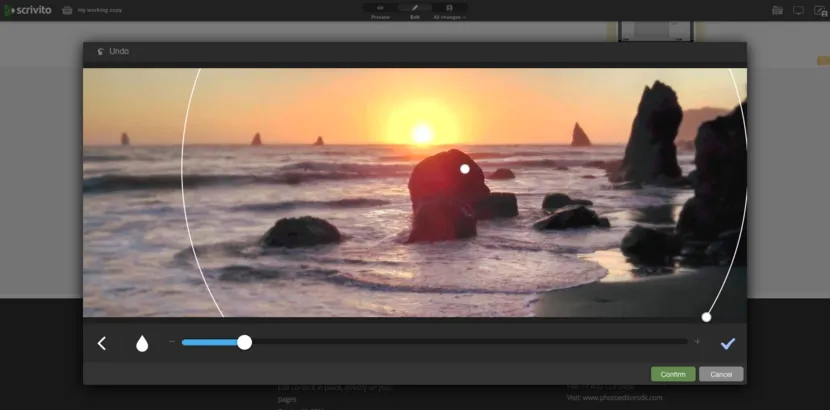Expand the All changes dropdown
Screen dimensions: 830x410
tap(449, 17)
